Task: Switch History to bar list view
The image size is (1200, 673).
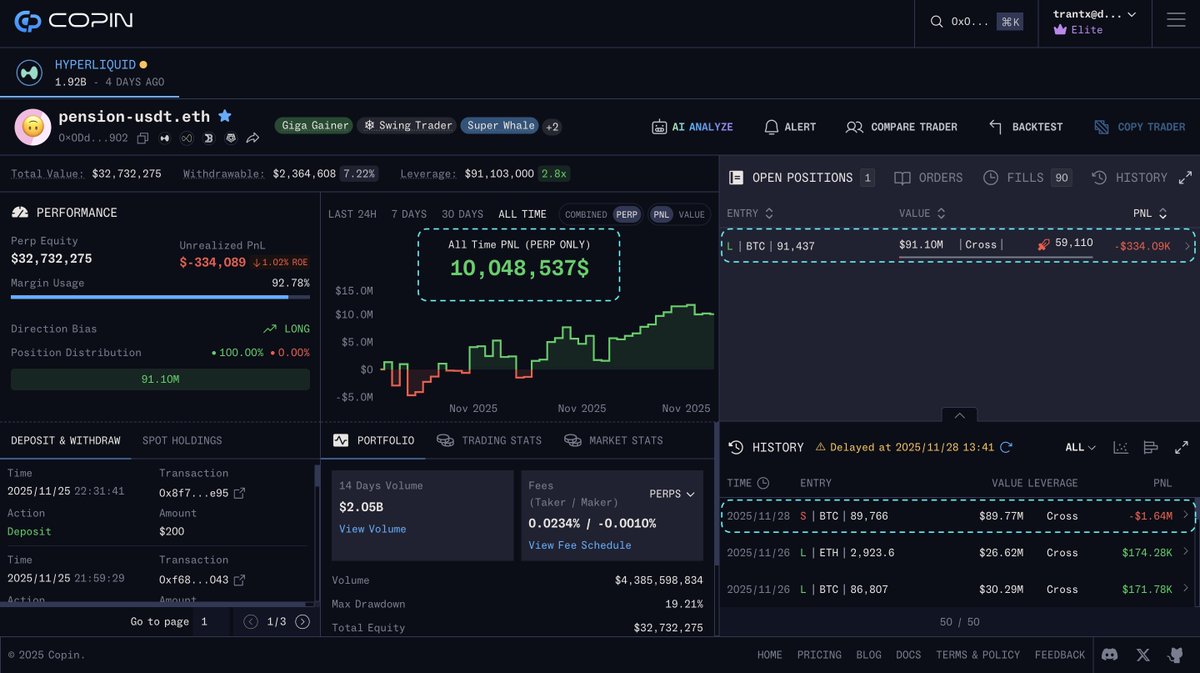Action: [1150, 447]
